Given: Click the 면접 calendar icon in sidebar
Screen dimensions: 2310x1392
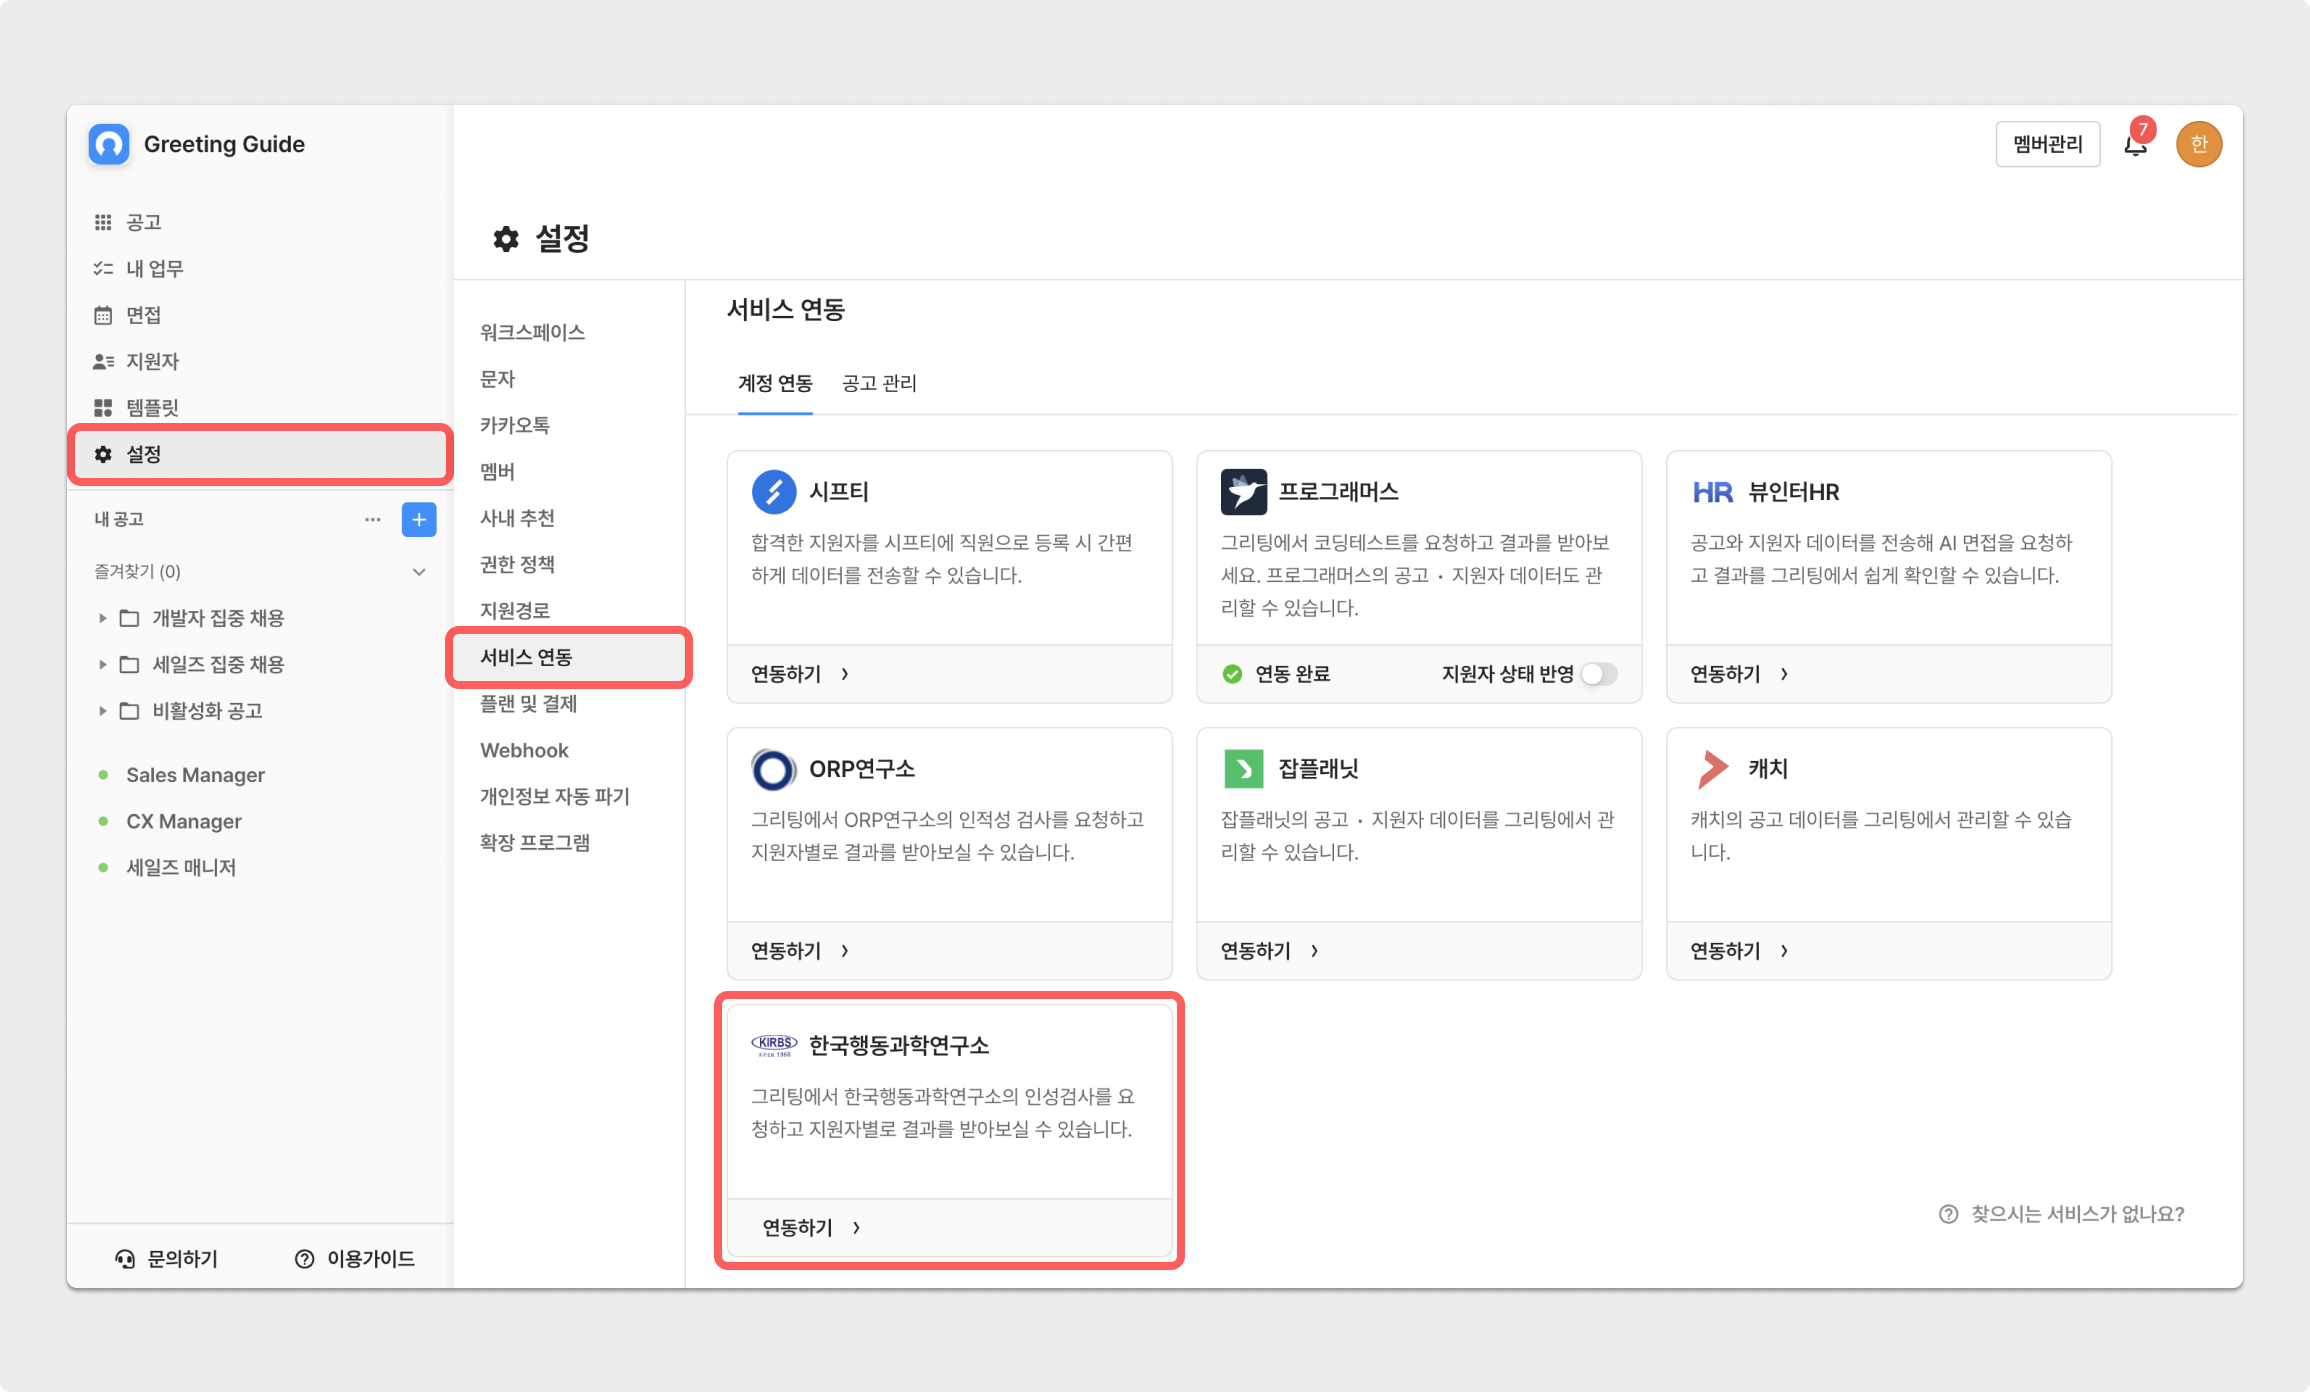Looking at the screenshot, I should tap(103, 315).
